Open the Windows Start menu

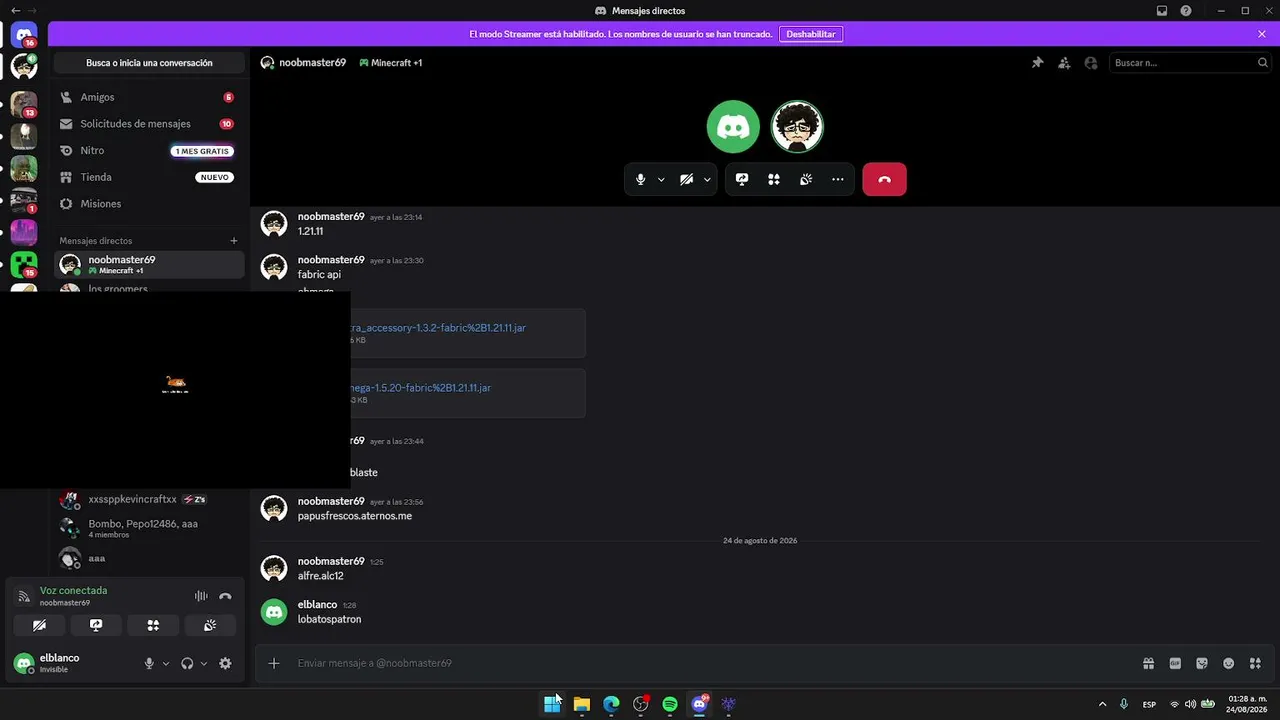(552, 704)
